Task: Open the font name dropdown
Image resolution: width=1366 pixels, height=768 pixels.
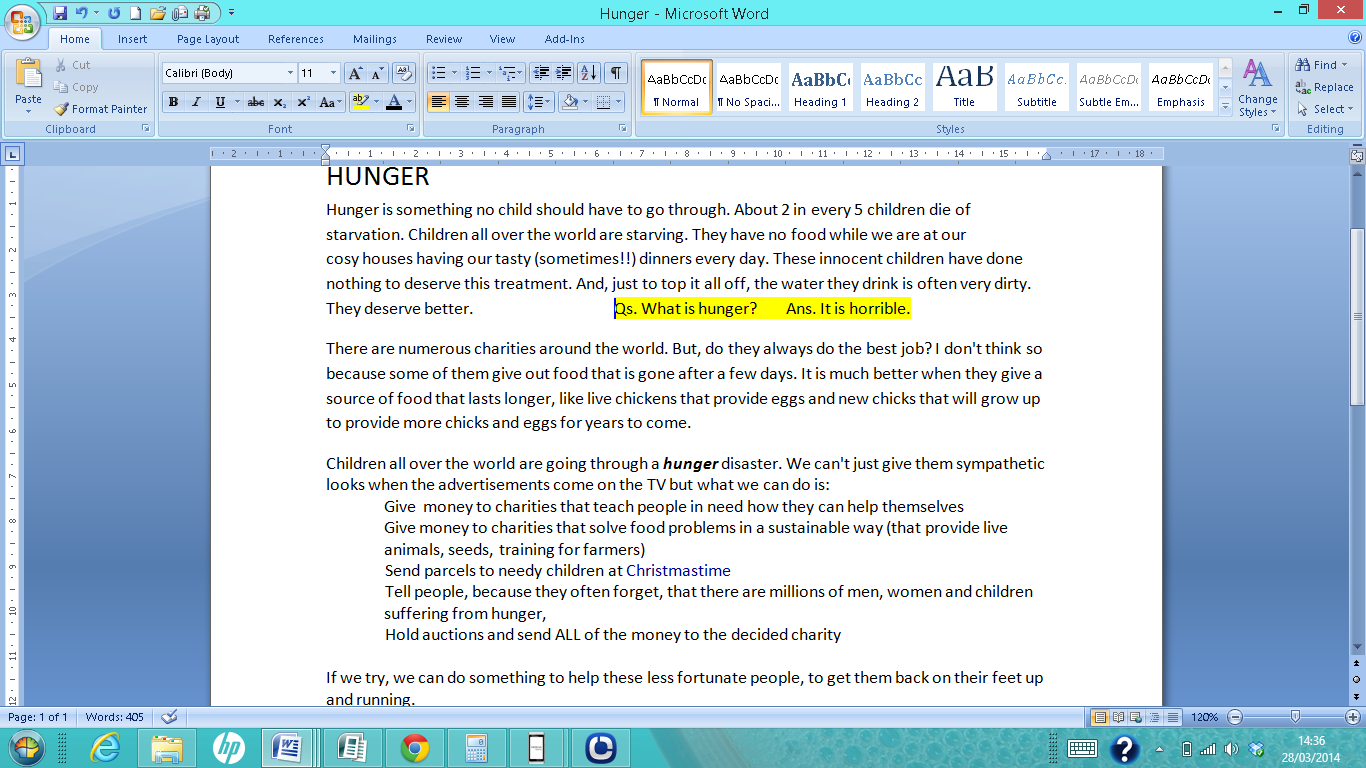Action: (x=290, y=73)
